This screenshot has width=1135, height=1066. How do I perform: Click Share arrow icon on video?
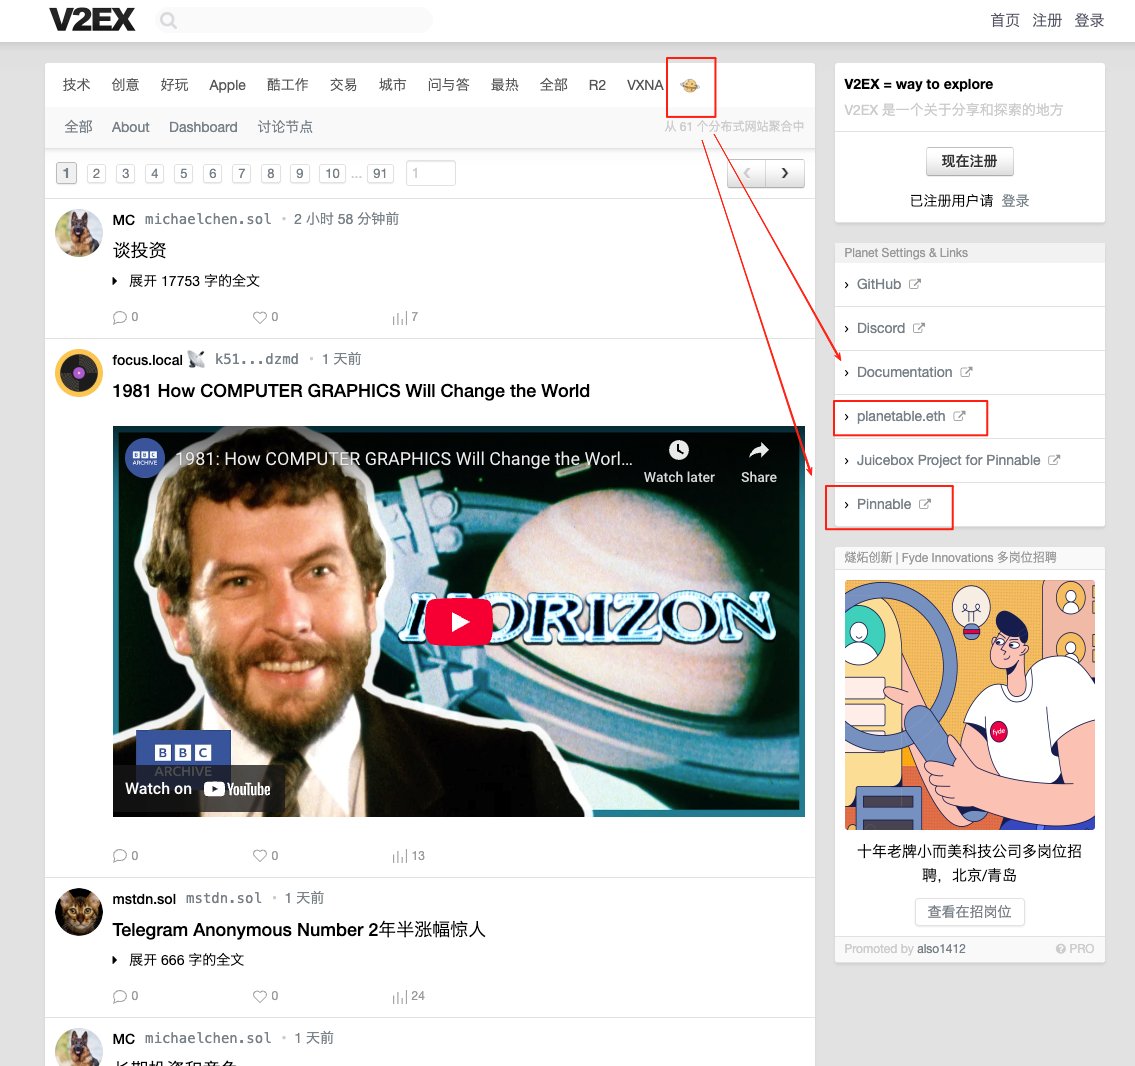coord(759,450)
